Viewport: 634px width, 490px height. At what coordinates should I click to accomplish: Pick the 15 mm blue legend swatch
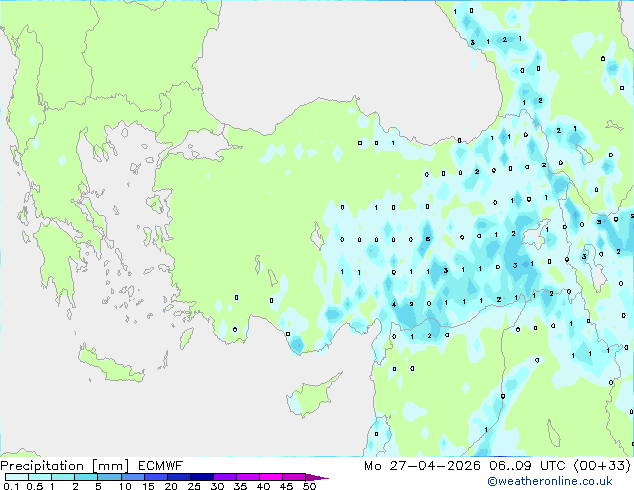tap(155, 477)
